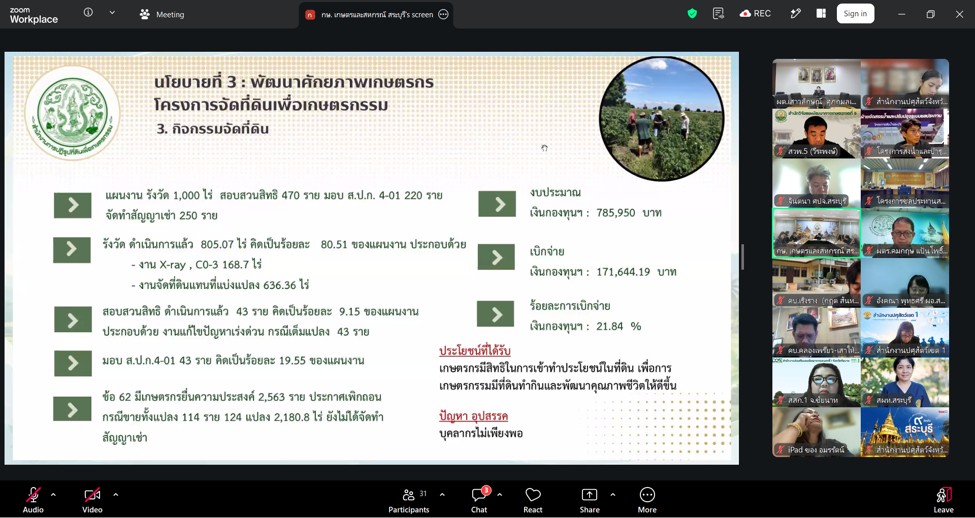Click slide title นโยบายที่ 3

[x=293, y=83]
